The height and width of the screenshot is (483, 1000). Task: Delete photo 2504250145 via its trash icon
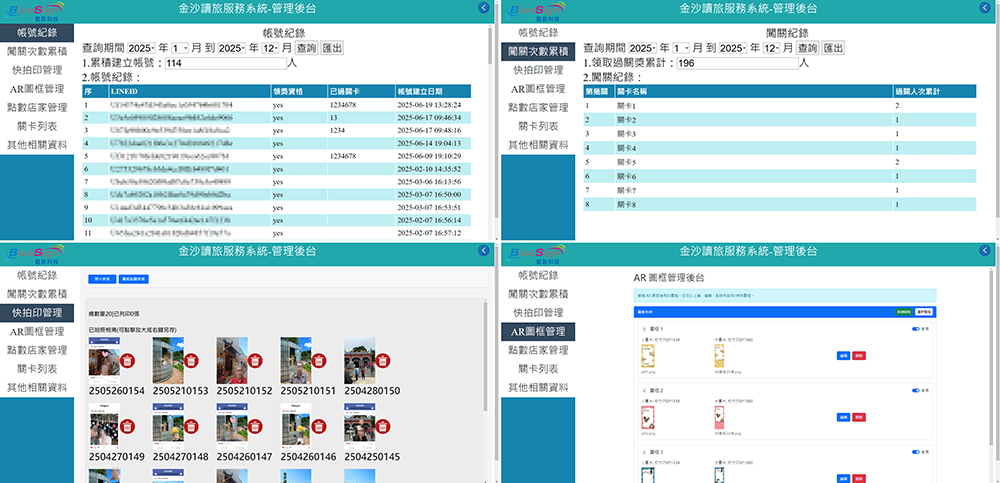point(383,427)
